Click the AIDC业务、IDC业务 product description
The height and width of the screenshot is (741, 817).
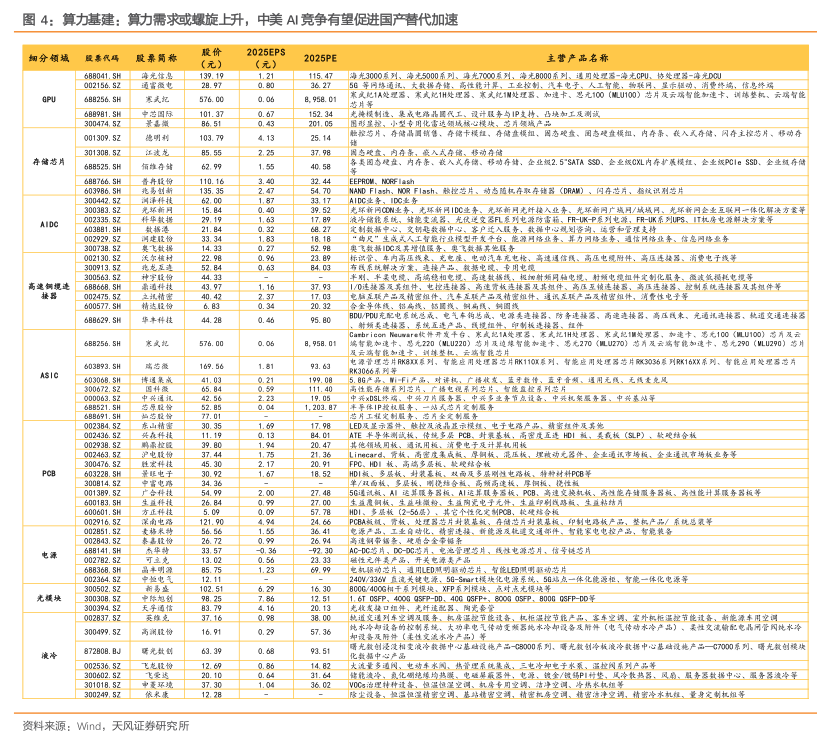[383, 200]
